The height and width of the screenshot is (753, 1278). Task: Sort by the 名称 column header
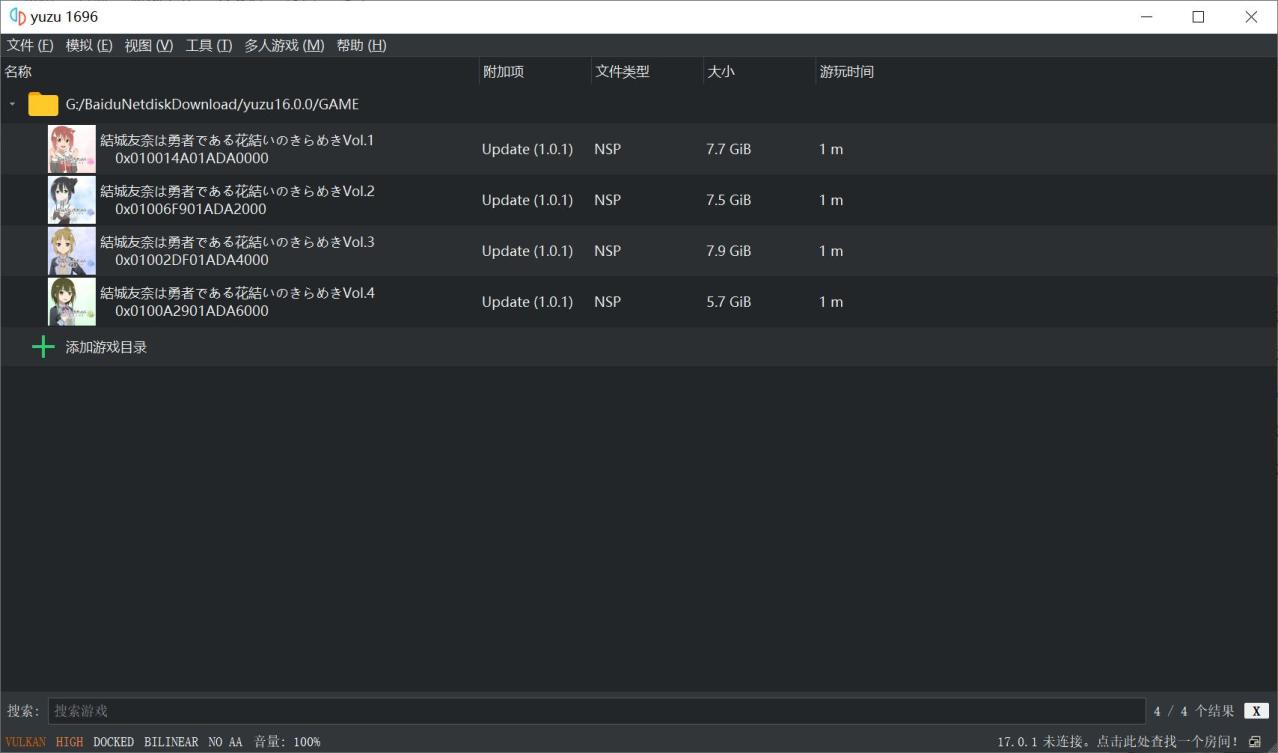point(240,72)
